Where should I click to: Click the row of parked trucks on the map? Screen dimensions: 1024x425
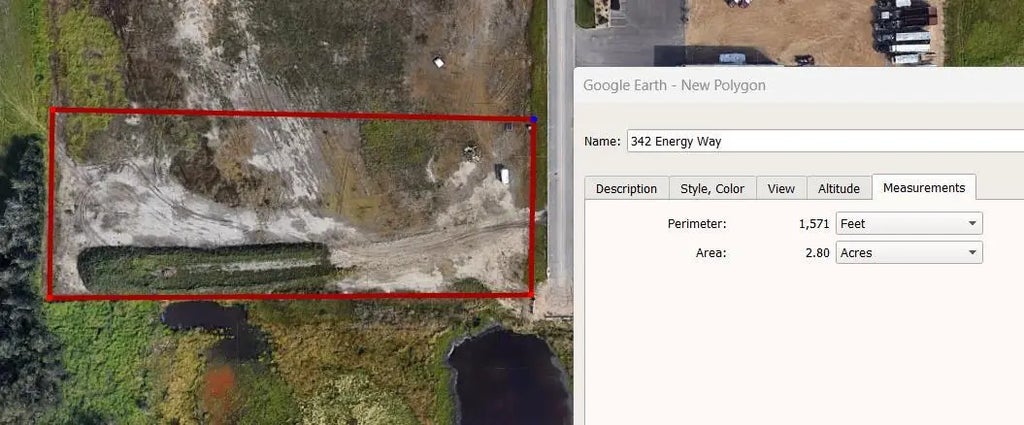click(x=903, y=32)
